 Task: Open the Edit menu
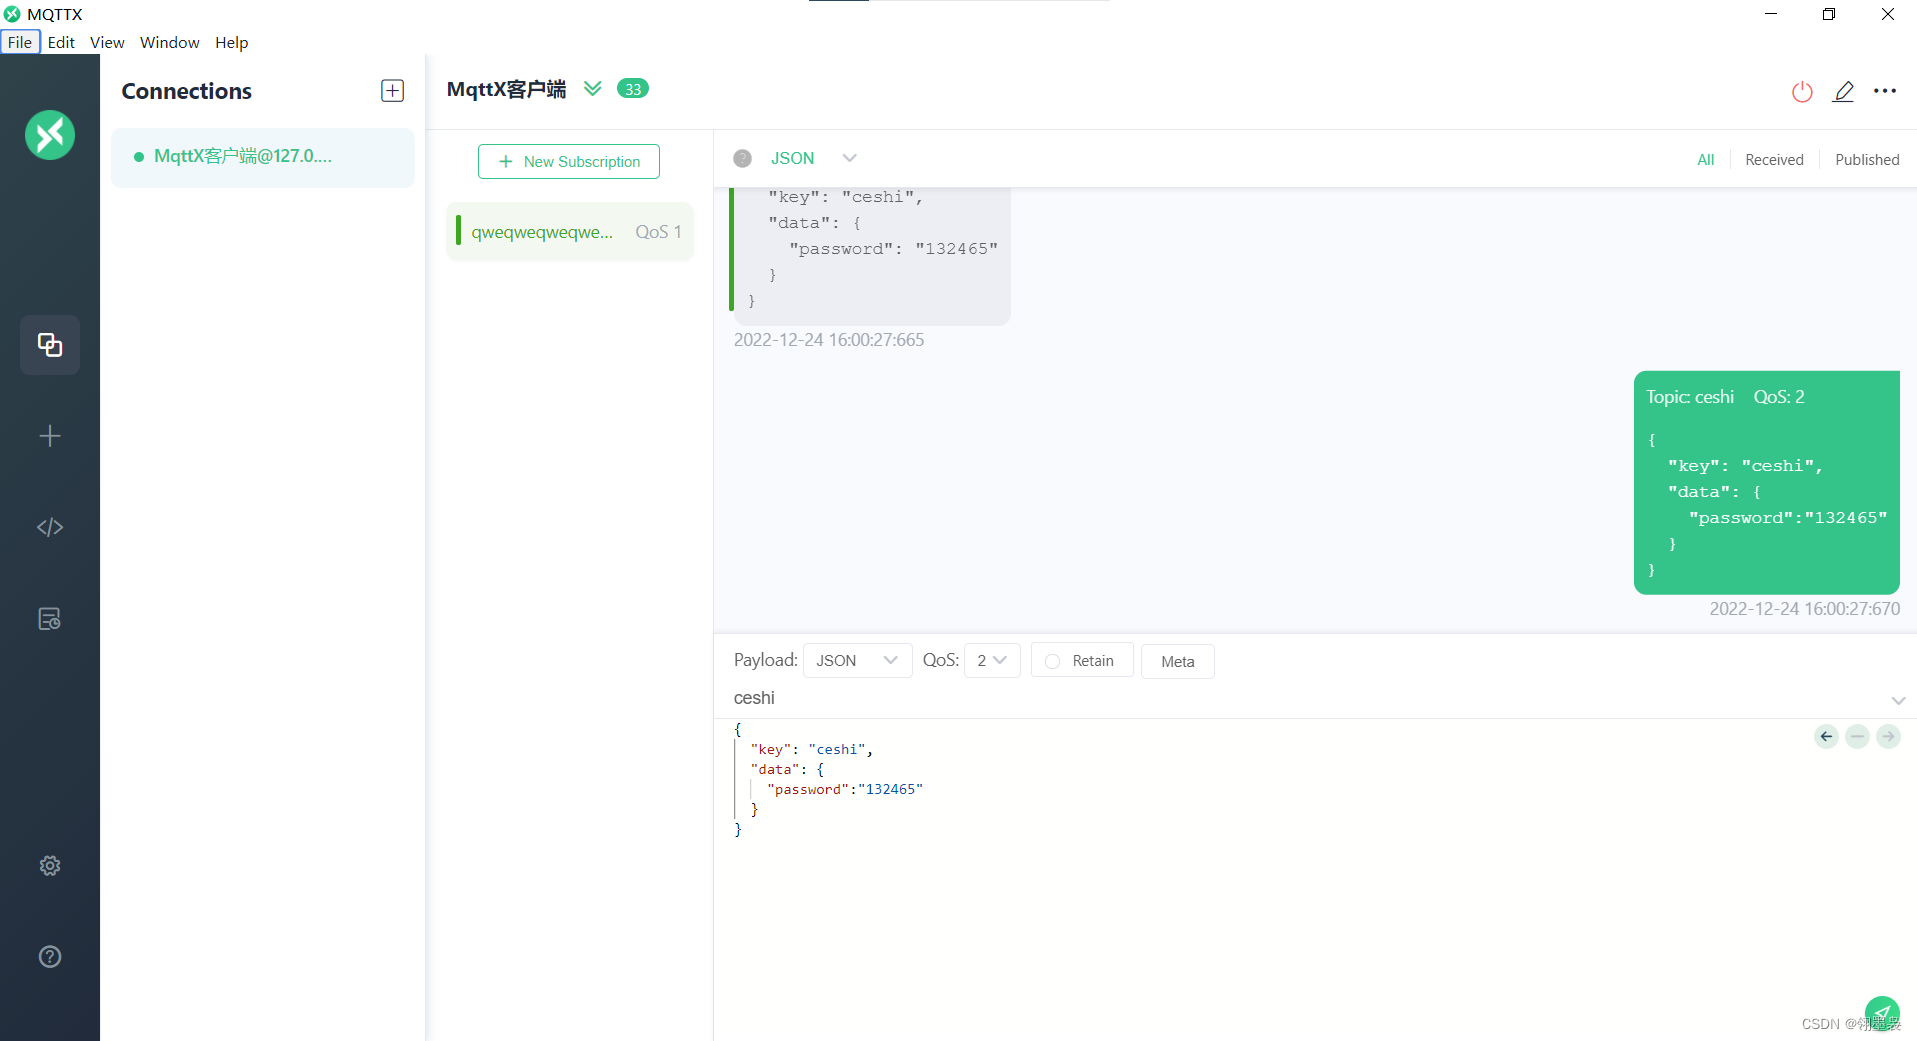point(61,42)
